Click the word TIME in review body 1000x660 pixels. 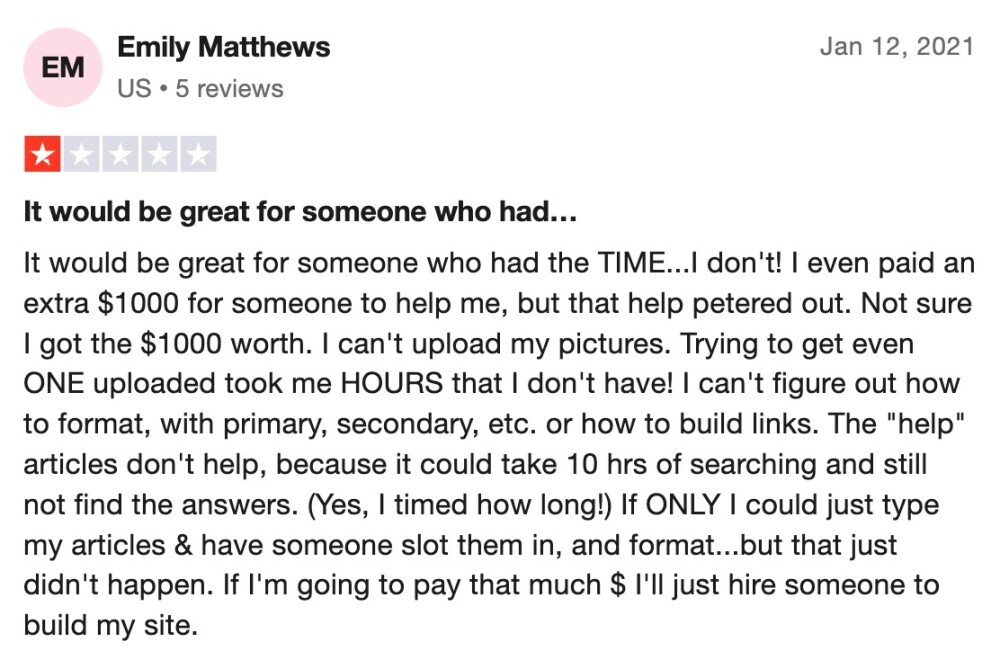coord(630,263)
